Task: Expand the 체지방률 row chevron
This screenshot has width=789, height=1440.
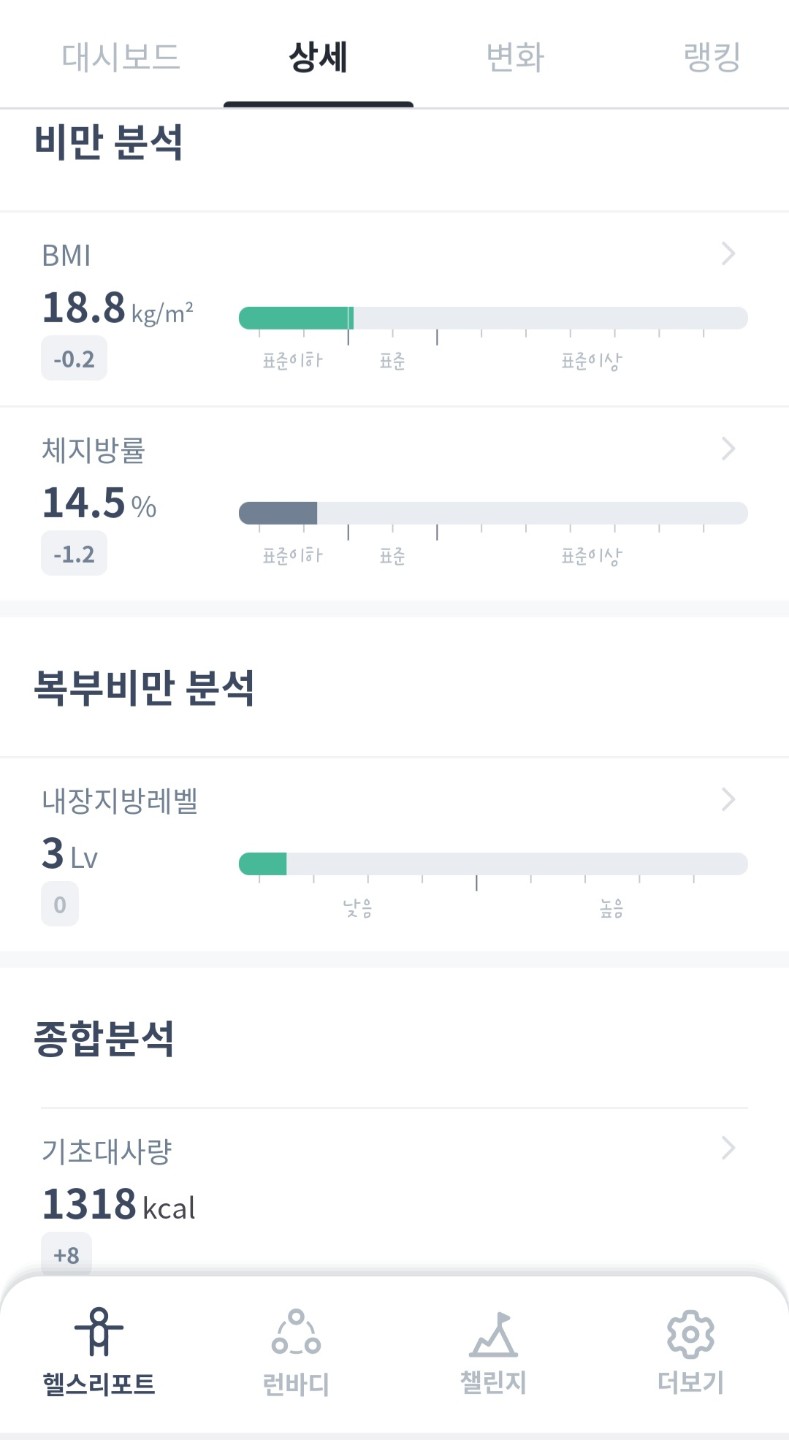Action: point(728,449)
